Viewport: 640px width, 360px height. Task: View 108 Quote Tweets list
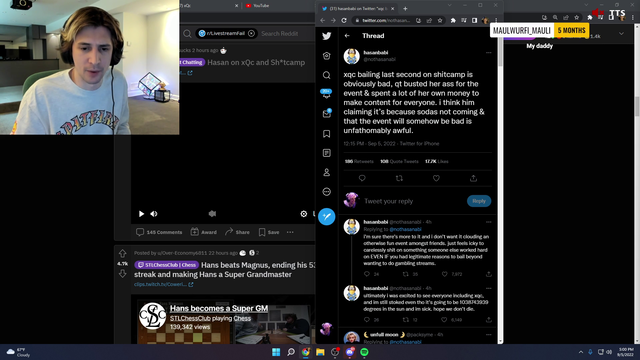399,161
